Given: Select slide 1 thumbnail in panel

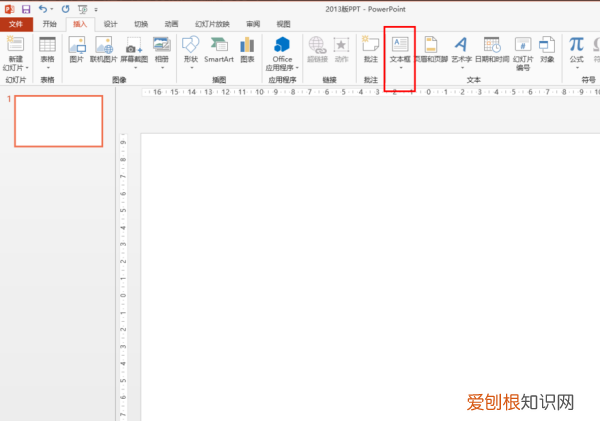Looking at the screenshot, I should pyautogui.click(x=59, y=121).
